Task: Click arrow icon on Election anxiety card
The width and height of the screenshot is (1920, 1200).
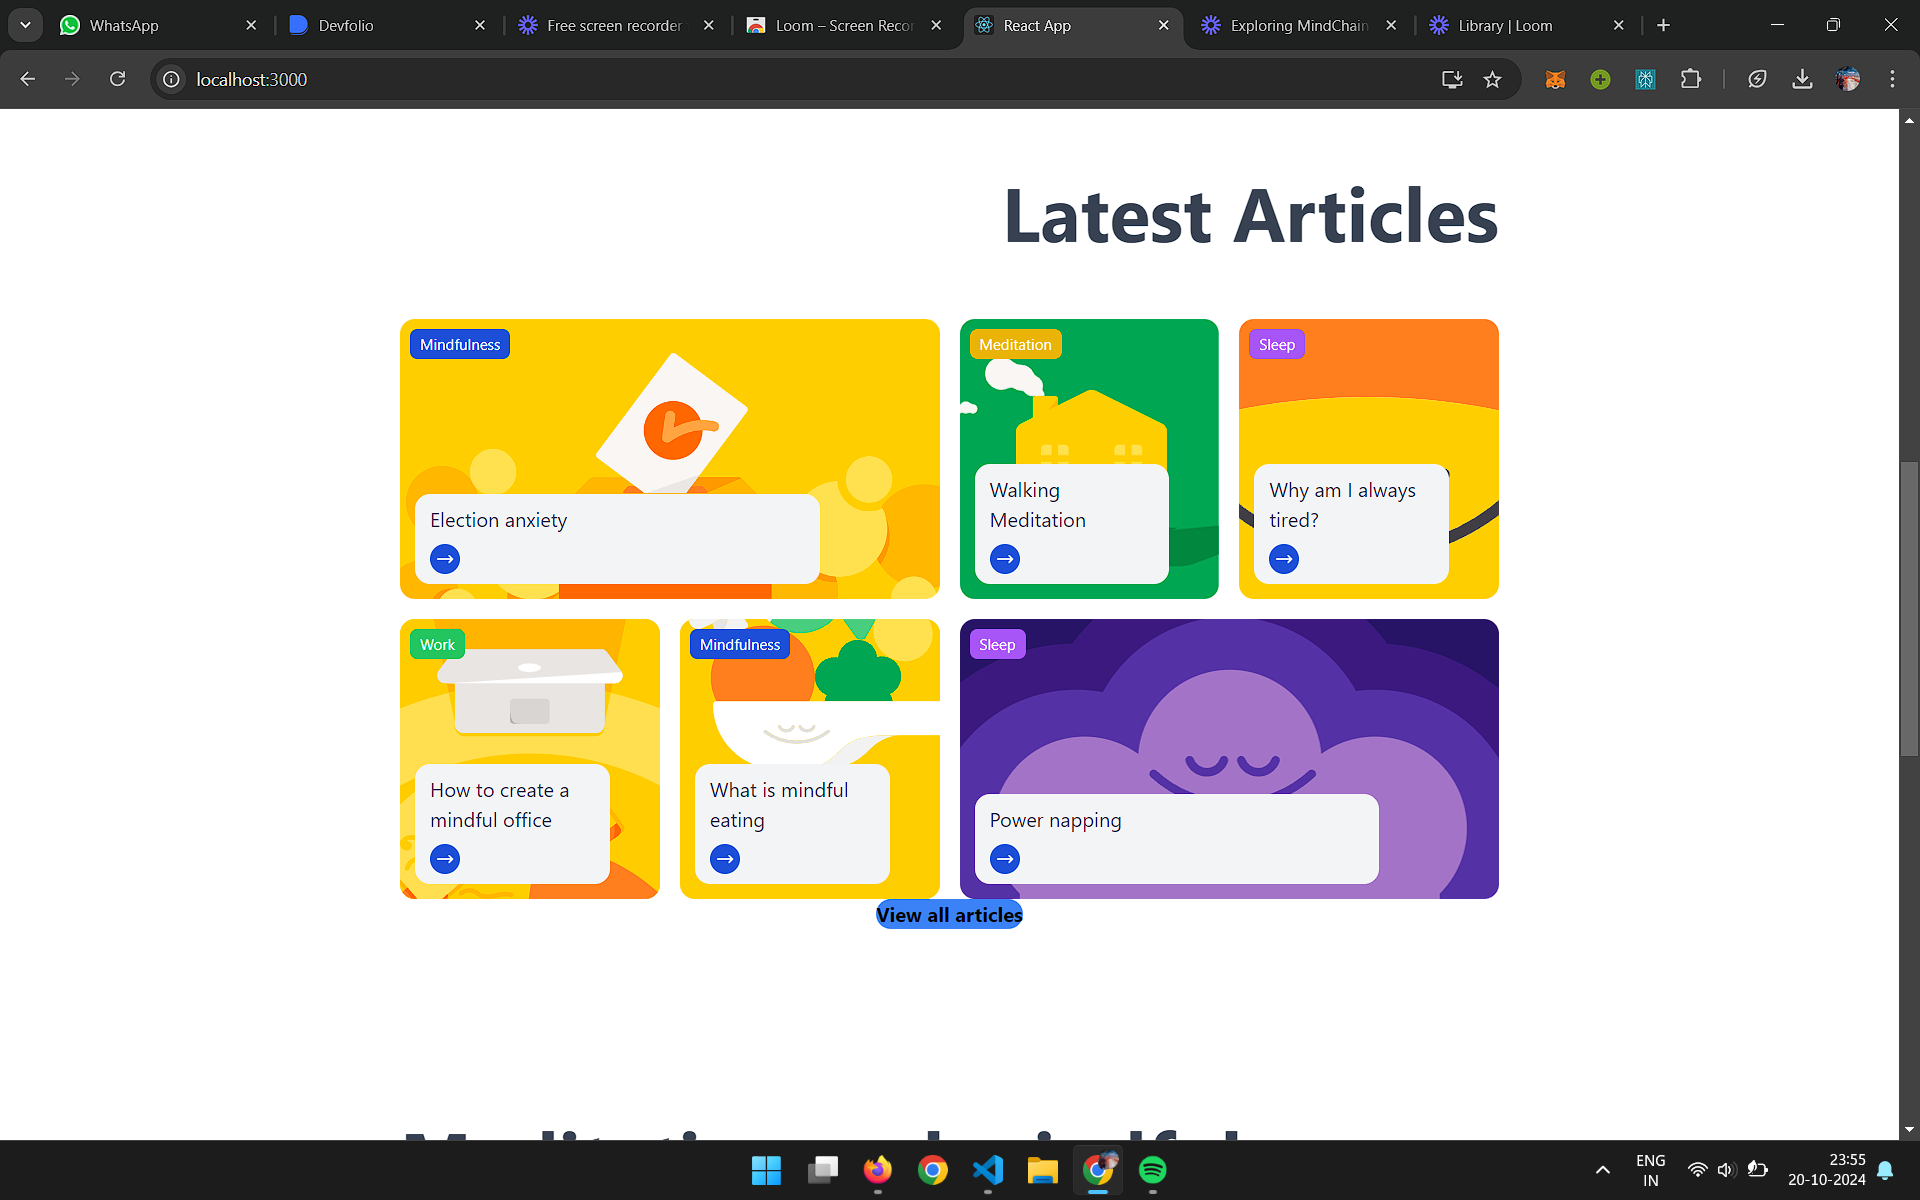Action: click(x=445, y=559)
